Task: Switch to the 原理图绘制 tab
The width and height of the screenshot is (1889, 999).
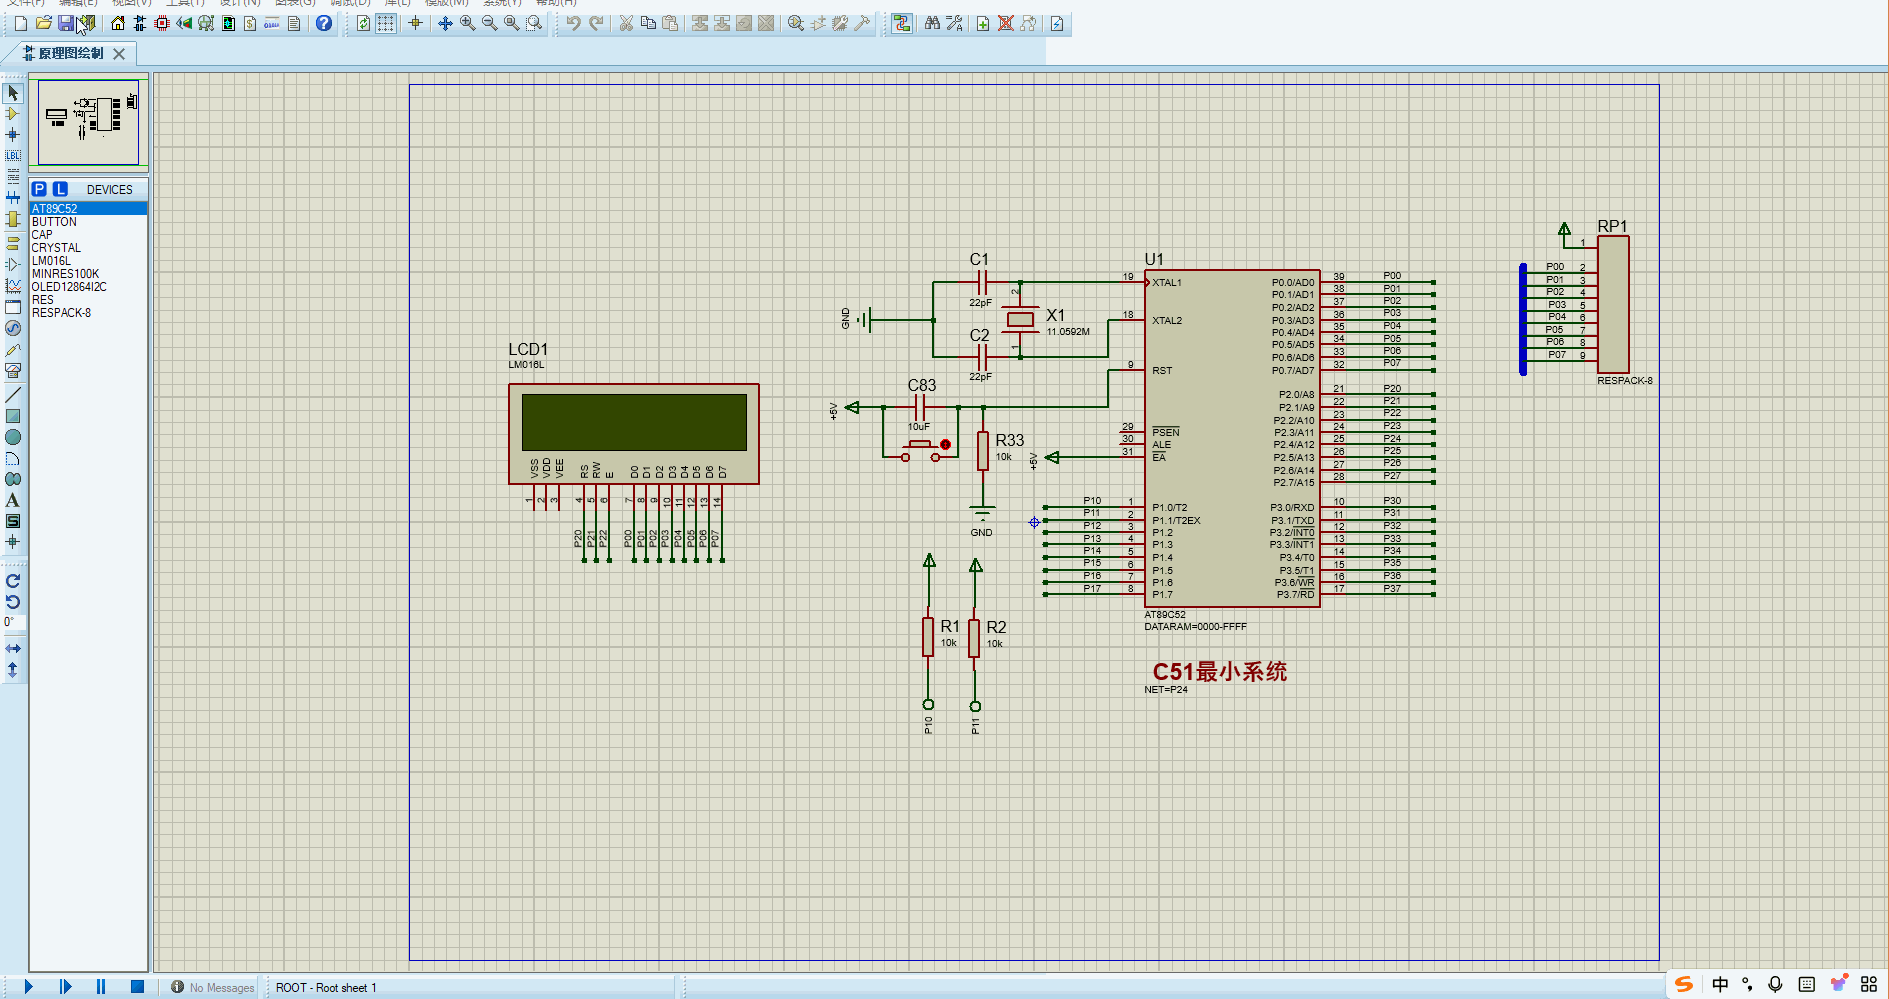Action: [70, 55]
